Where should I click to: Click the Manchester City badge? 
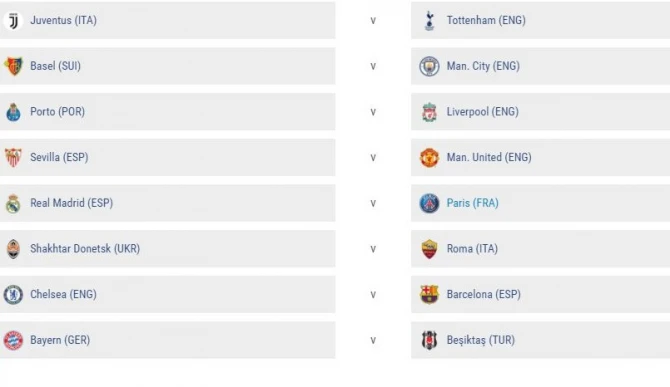tap(429, 66)
